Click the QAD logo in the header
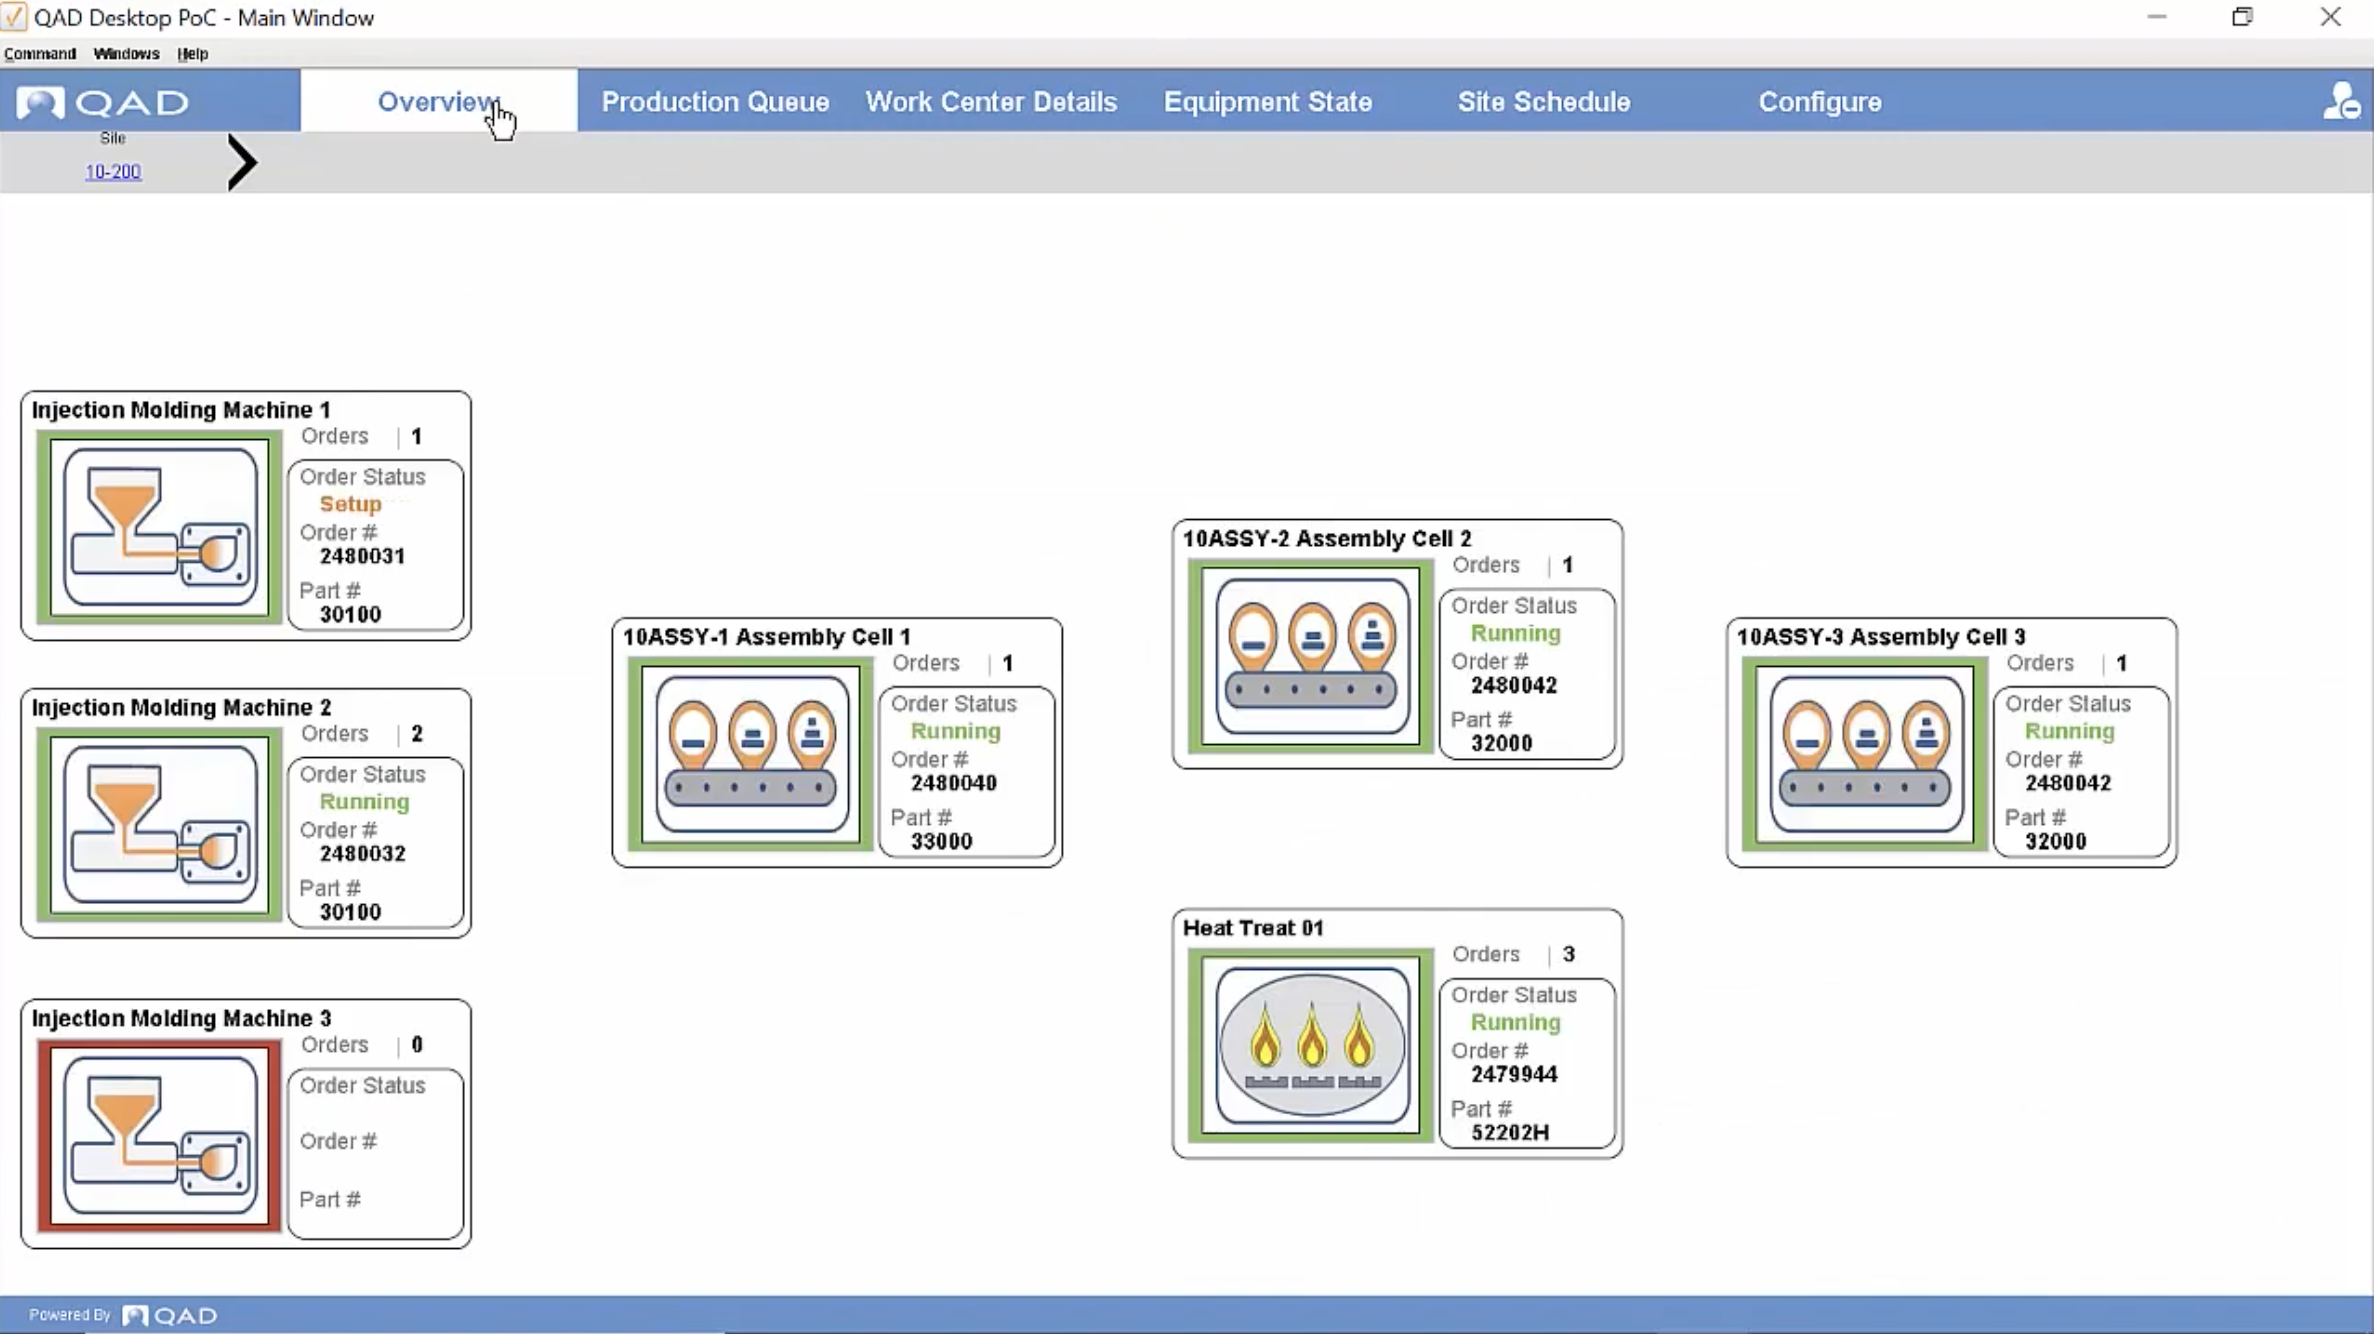The height and width of the screenshot is (1334, 2374). (x=103, y=102)
